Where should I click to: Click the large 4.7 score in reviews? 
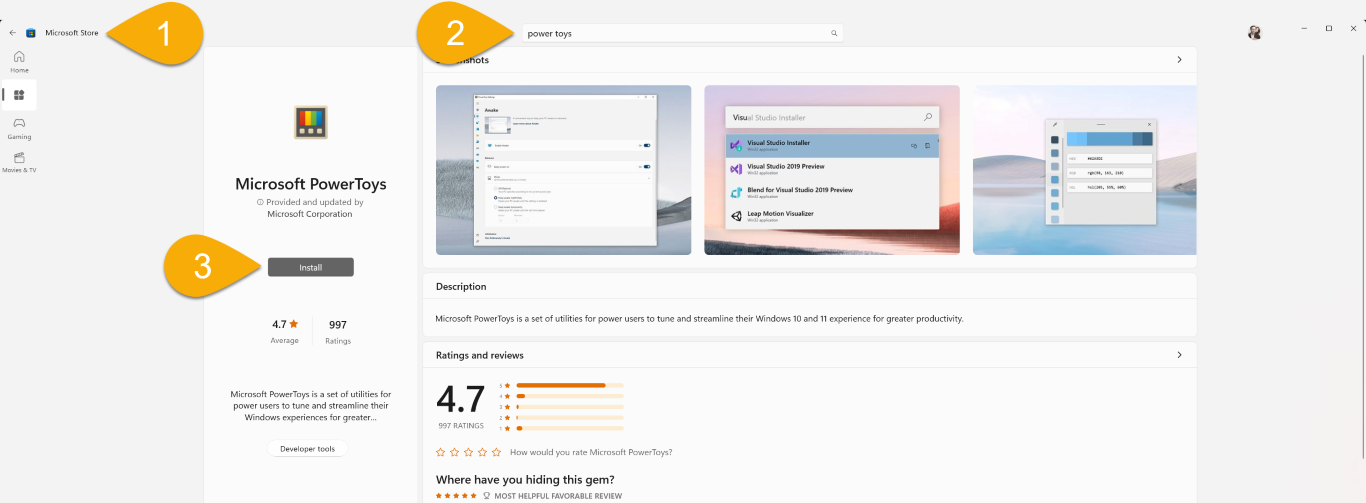(x=461, y=400)
